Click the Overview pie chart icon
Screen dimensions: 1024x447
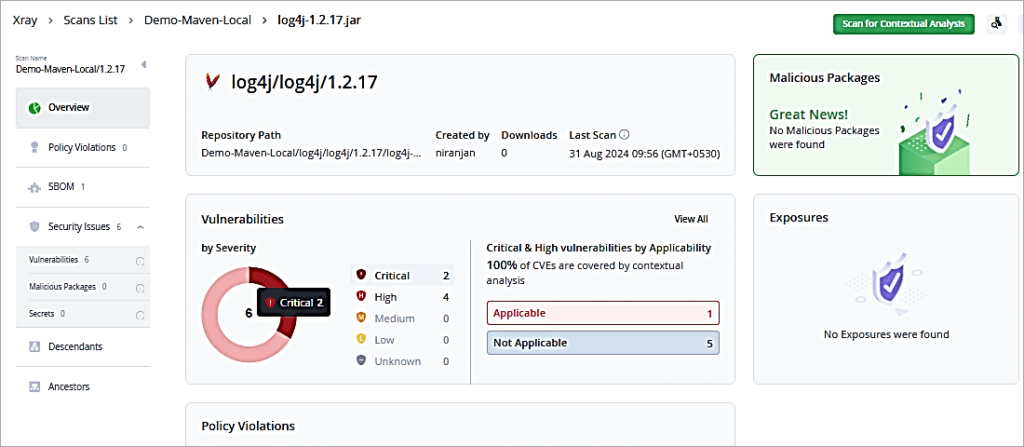click(34, 107)
